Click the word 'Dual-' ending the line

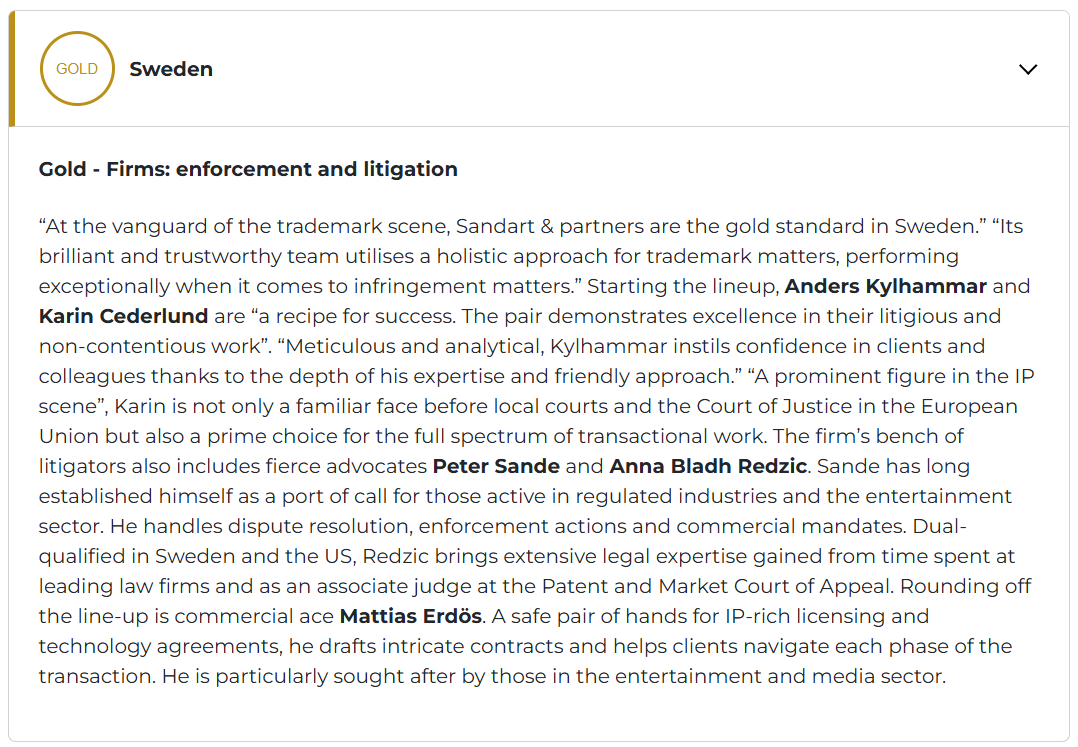pyautogui.click(x=940, y=526)
